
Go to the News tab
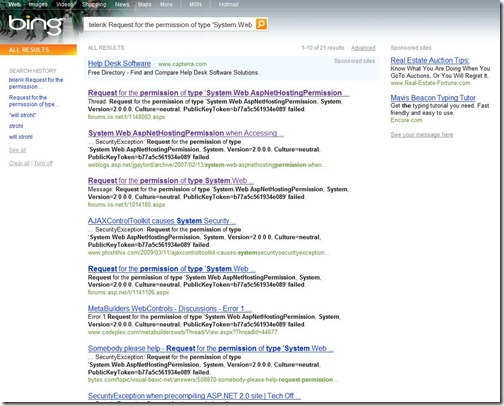tap(122, 4)
